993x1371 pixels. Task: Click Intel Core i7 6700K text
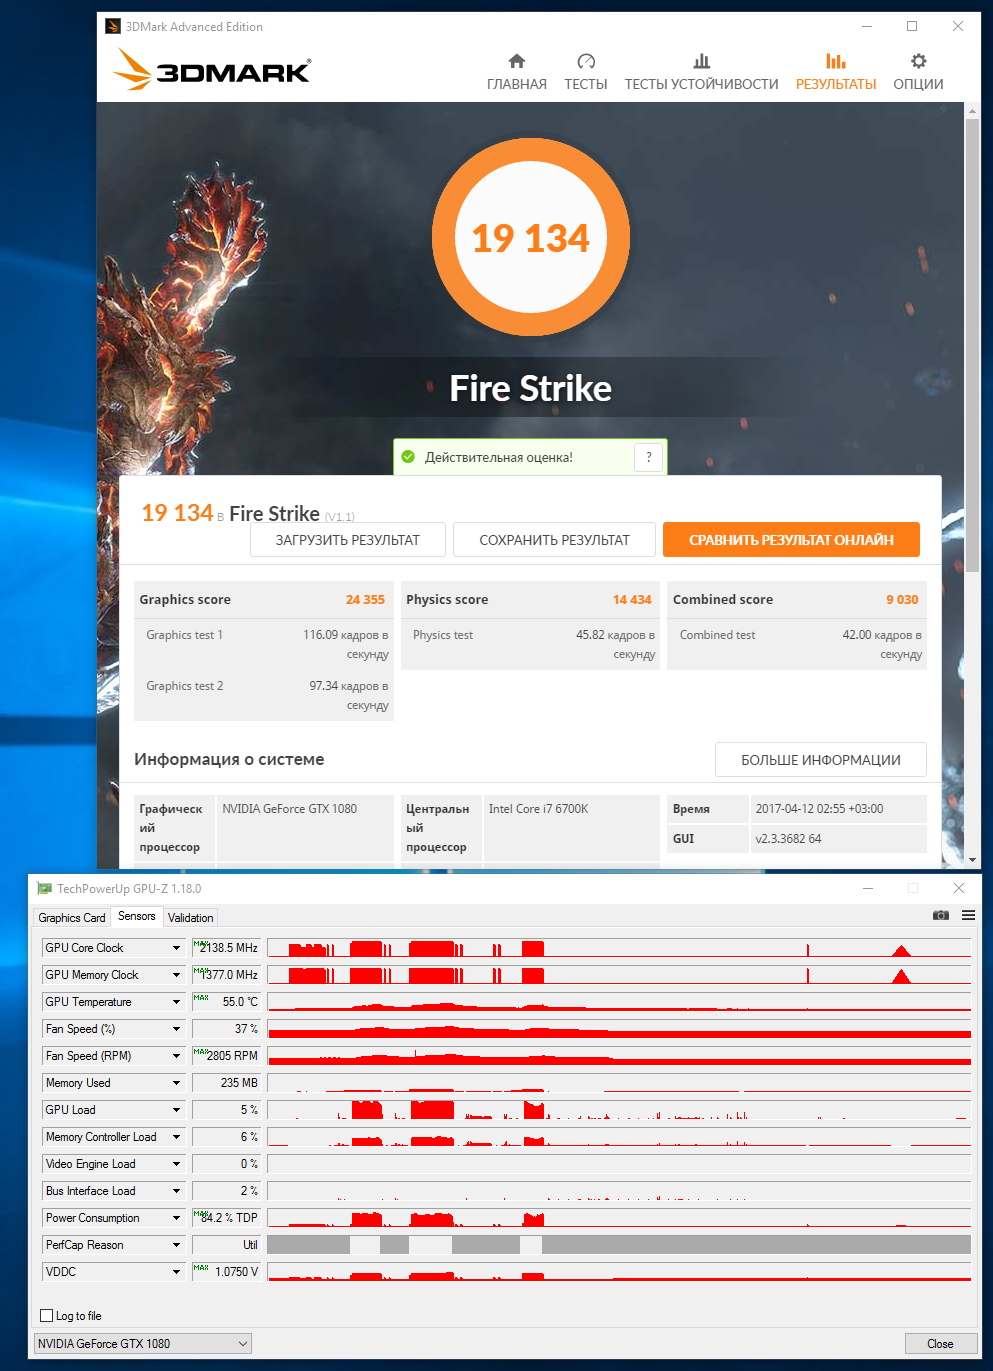tap(538, 809)
